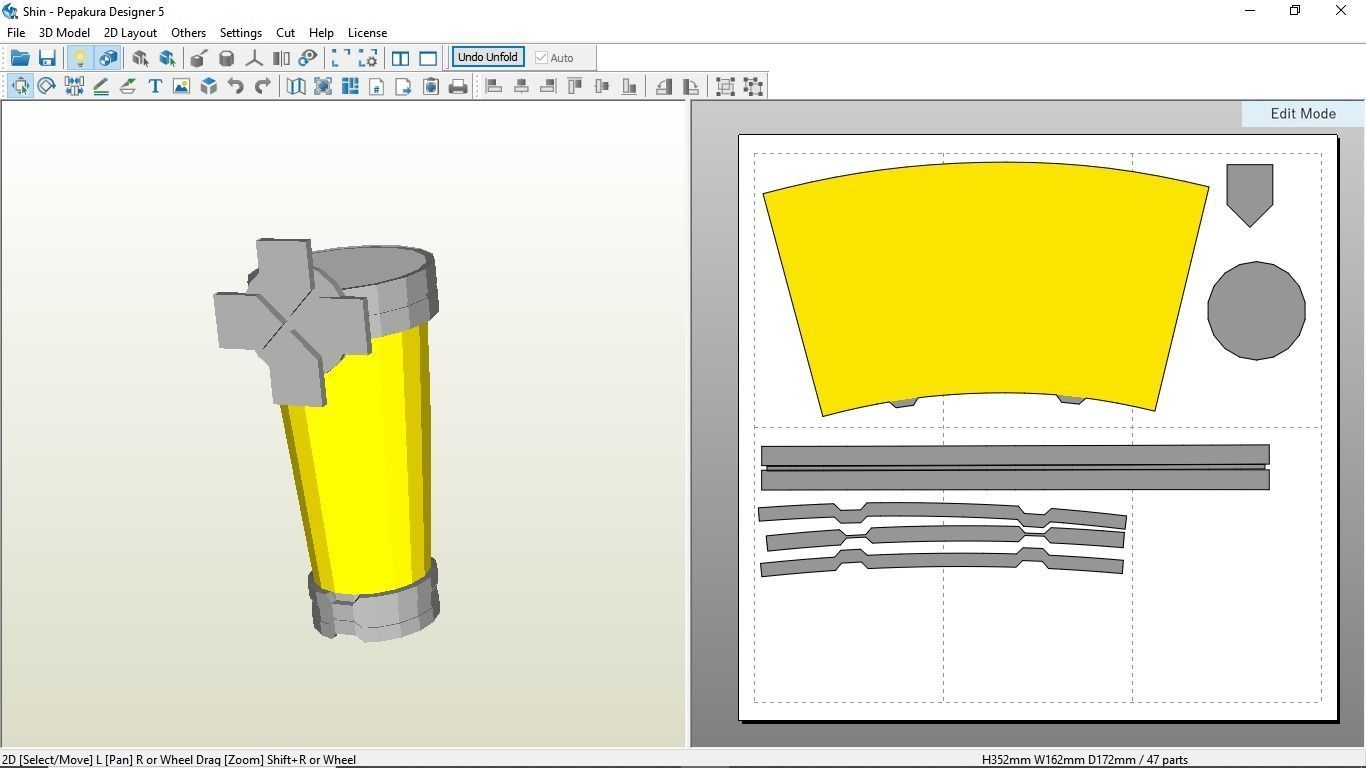Save the project with the floppy icon
Image resolution: width=1366 pixels, height=768 pixels.
pos(47,58)
